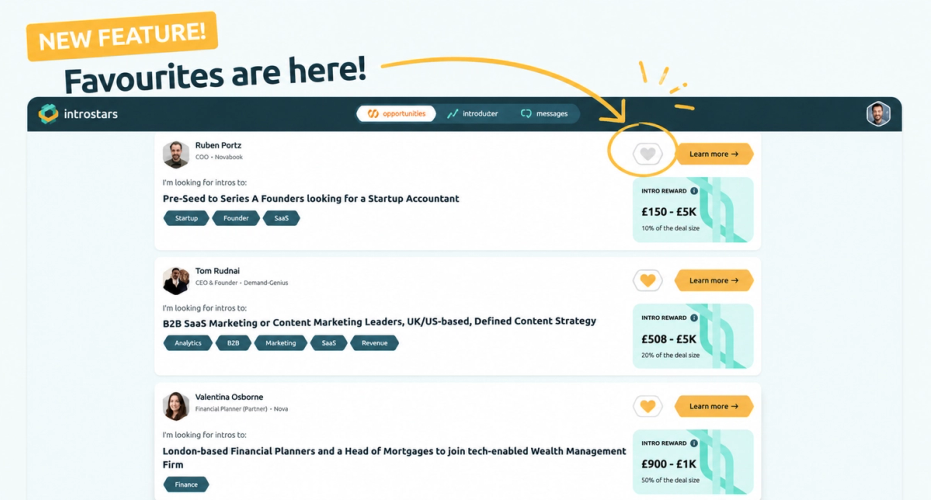Open the Startup Accountant opportunity title
The image size is (931, 500).
click(311, 198)
